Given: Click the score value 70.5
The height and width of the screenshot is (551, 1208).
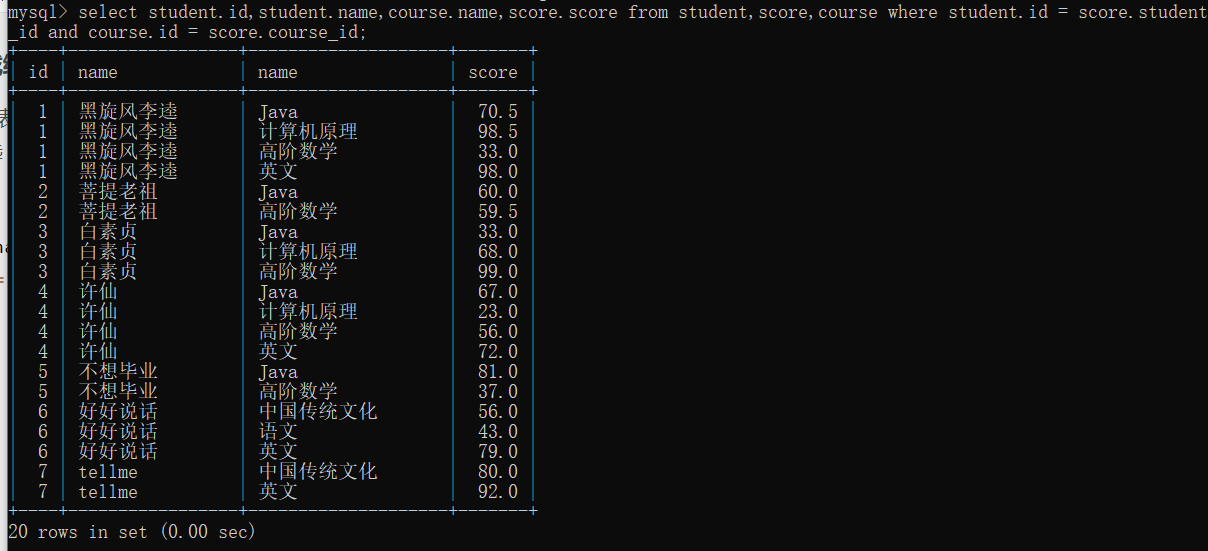Looking at the screenshot, I should pyautogui.click(x=497, y=112).
